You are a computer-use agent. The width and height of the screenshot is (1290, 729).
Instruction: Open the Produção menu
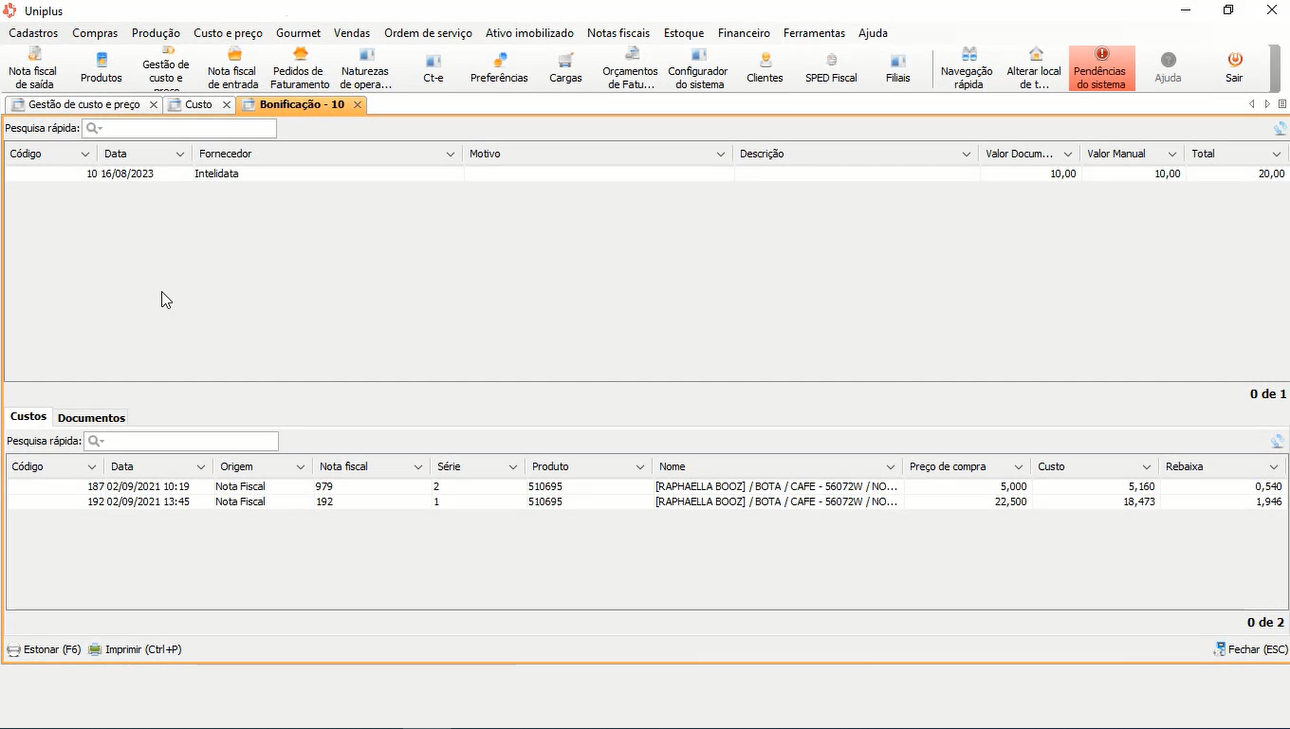[156, 33]
